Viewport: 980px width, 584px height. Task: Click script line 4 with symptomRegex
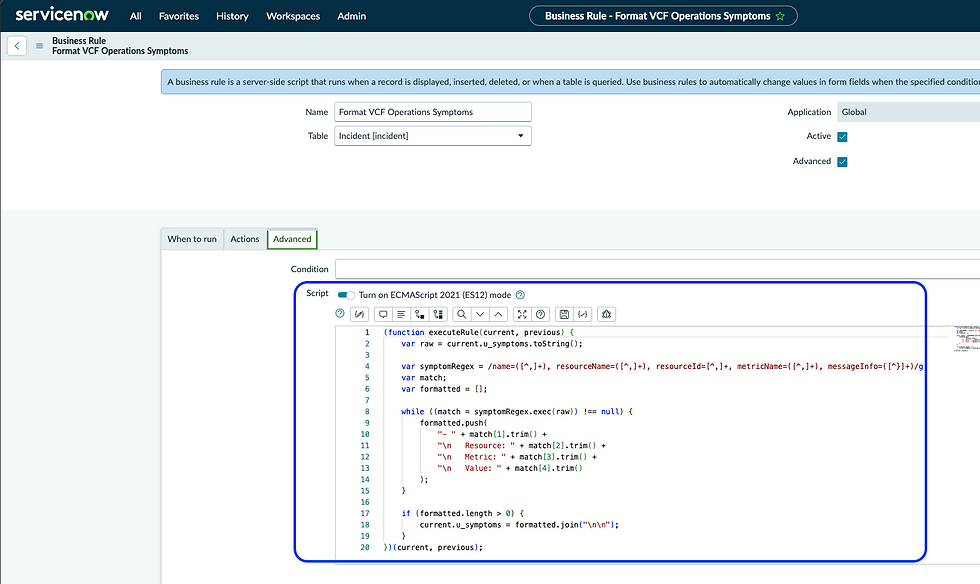(x=662, y=366)
